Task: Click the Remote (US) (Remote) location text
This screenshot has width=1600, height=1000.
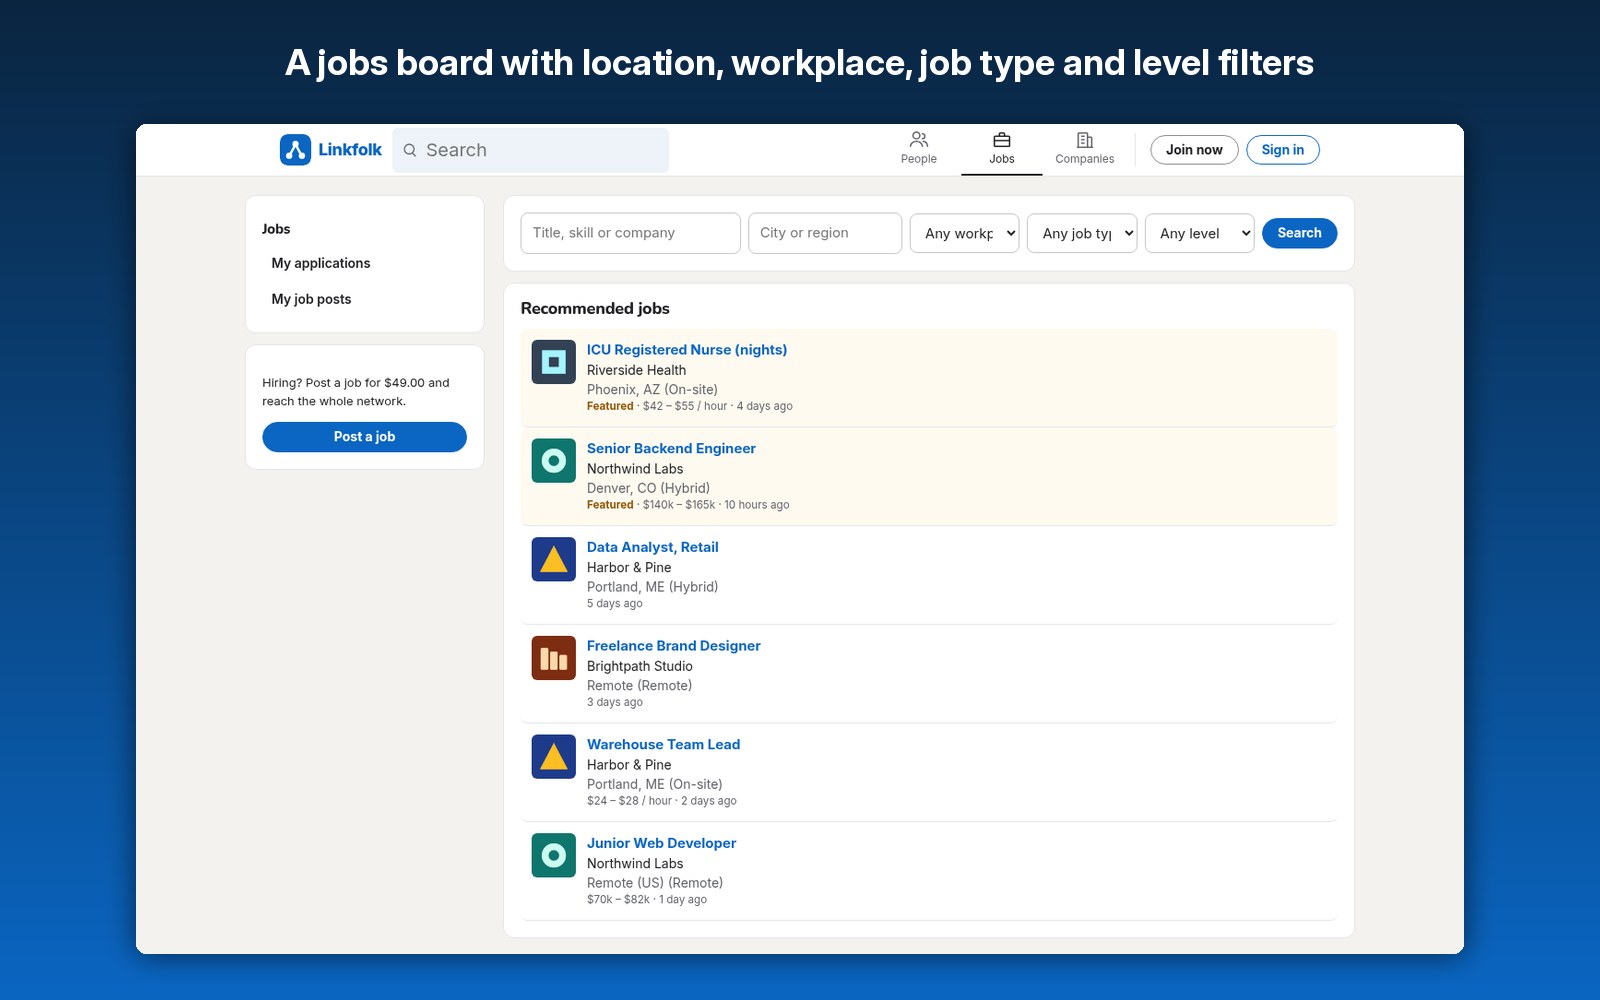Action: pos(655,883)
